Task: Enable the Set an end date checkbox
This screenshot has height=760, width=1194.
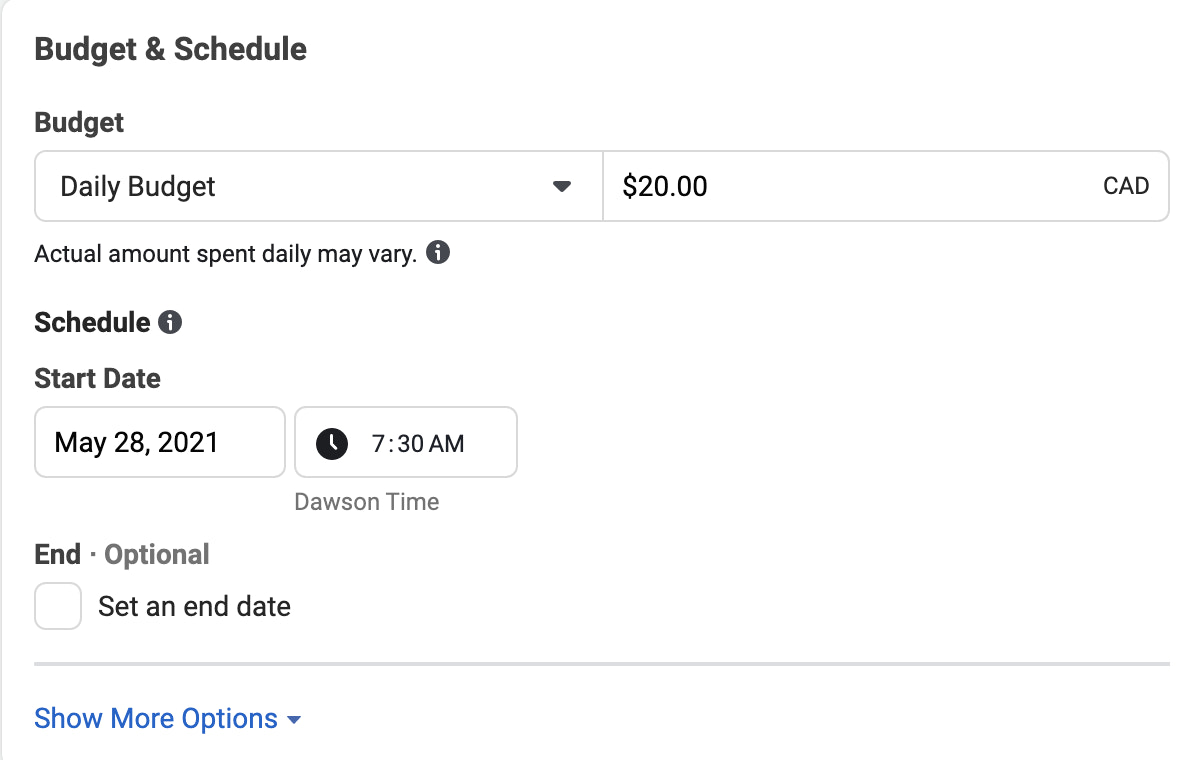Action: (57, 605)
